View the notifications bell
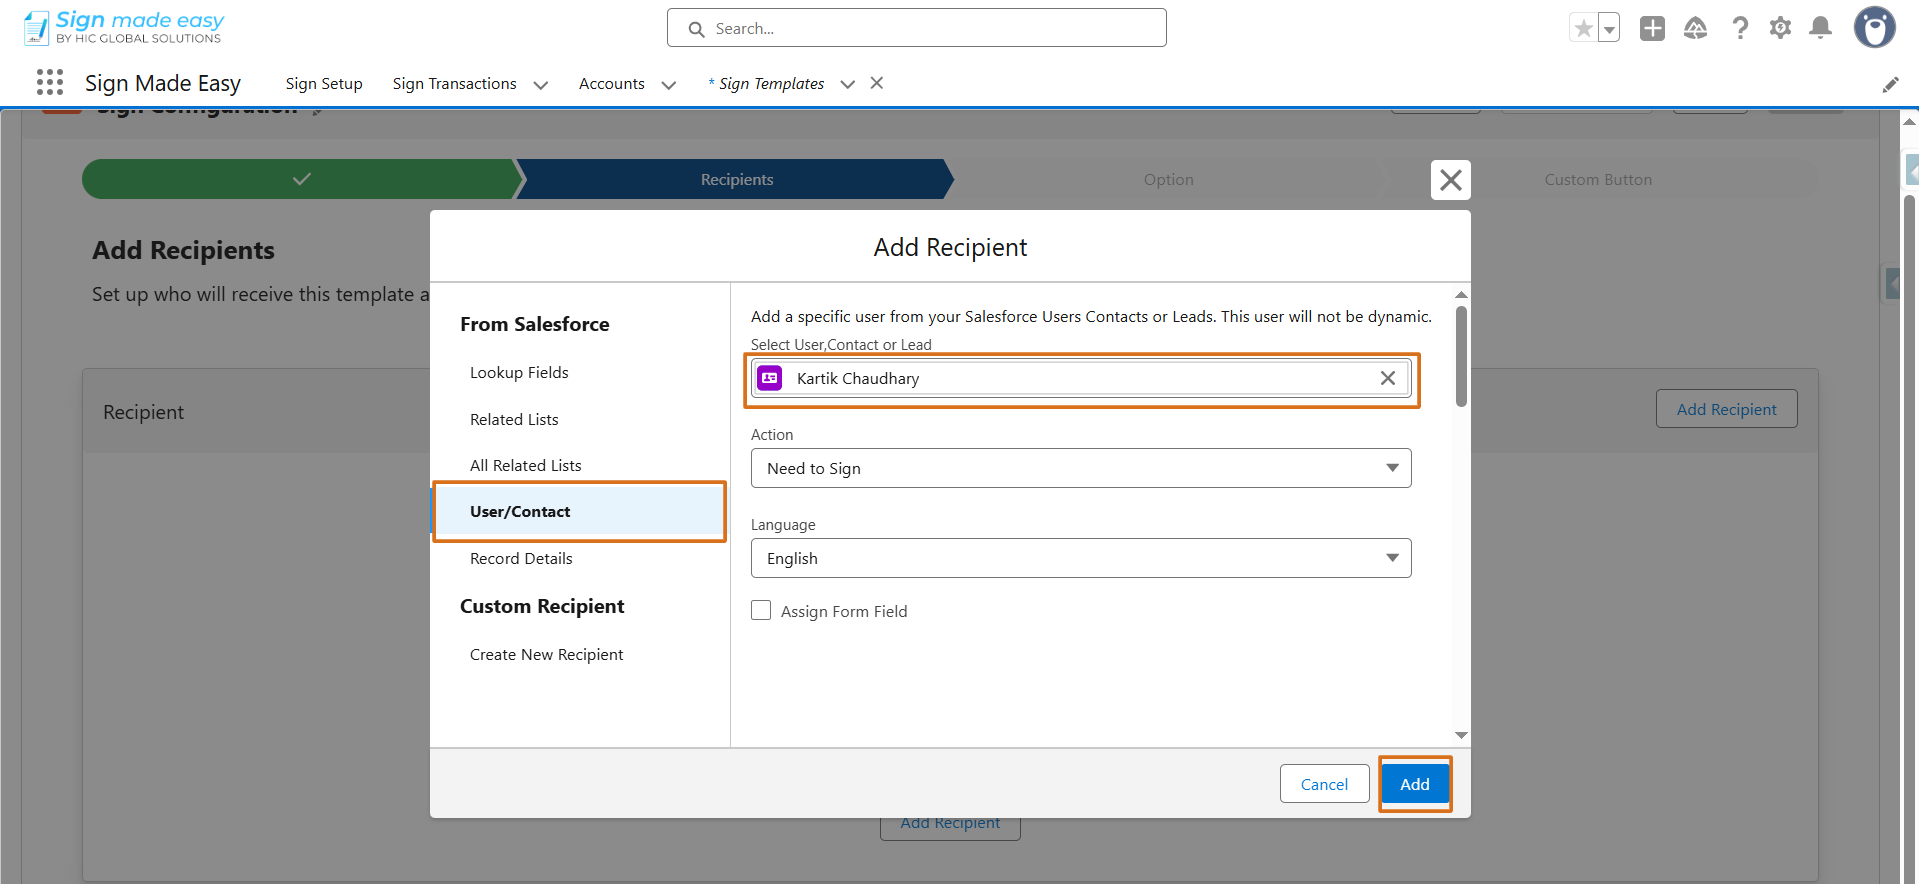1919x884 pixels. pyautogui.click(x=1821, y=29)
